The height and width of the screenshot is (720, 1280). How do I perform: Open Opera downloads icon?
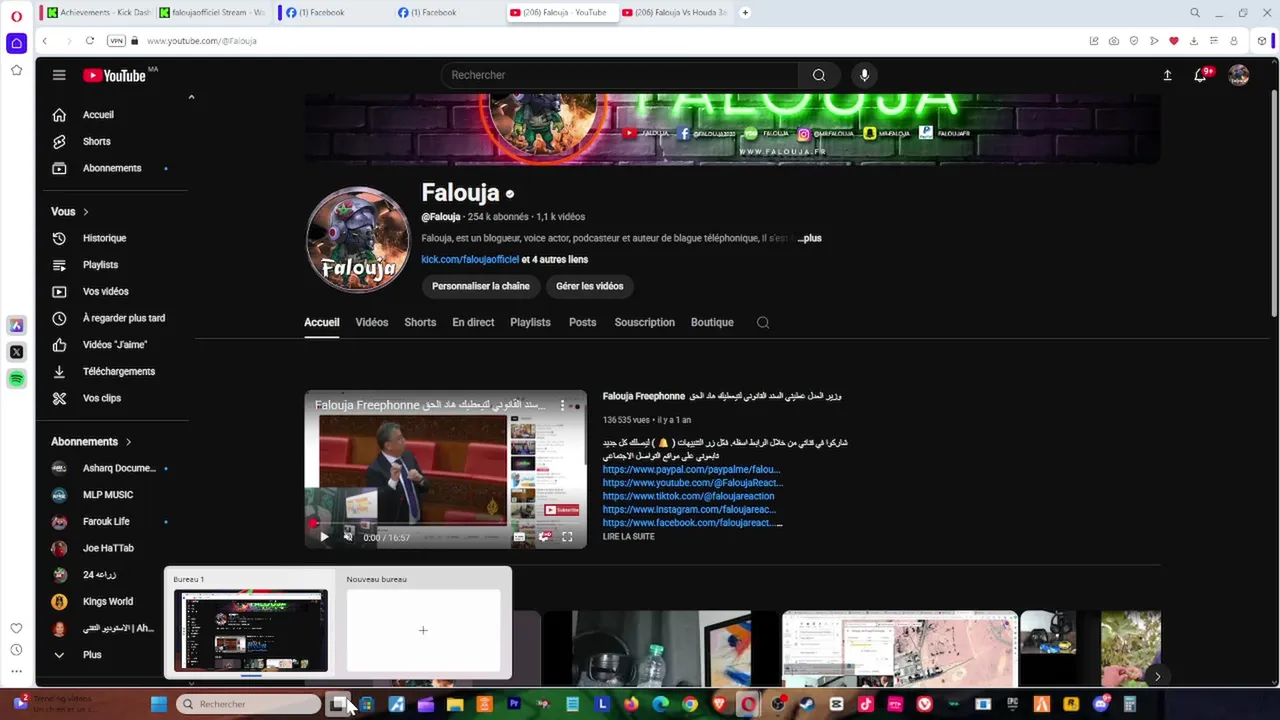[1194, 41]
